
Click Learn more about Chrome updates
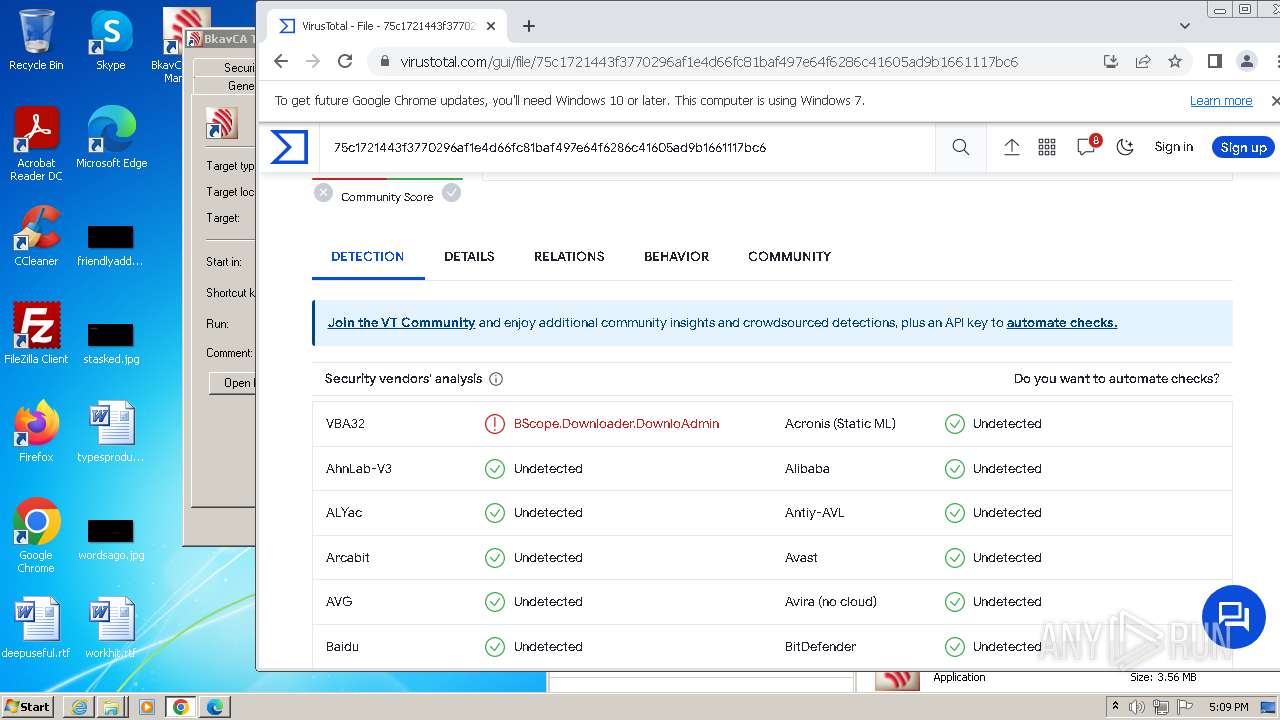1221,101
